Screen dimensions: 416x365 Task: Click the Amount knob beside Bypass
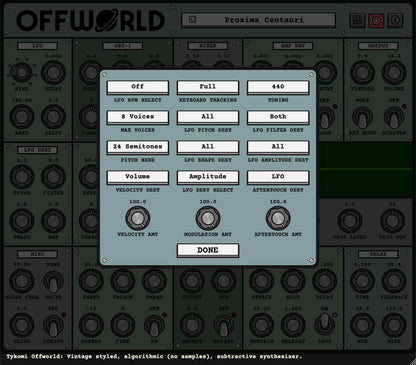(x=192, y=325)
